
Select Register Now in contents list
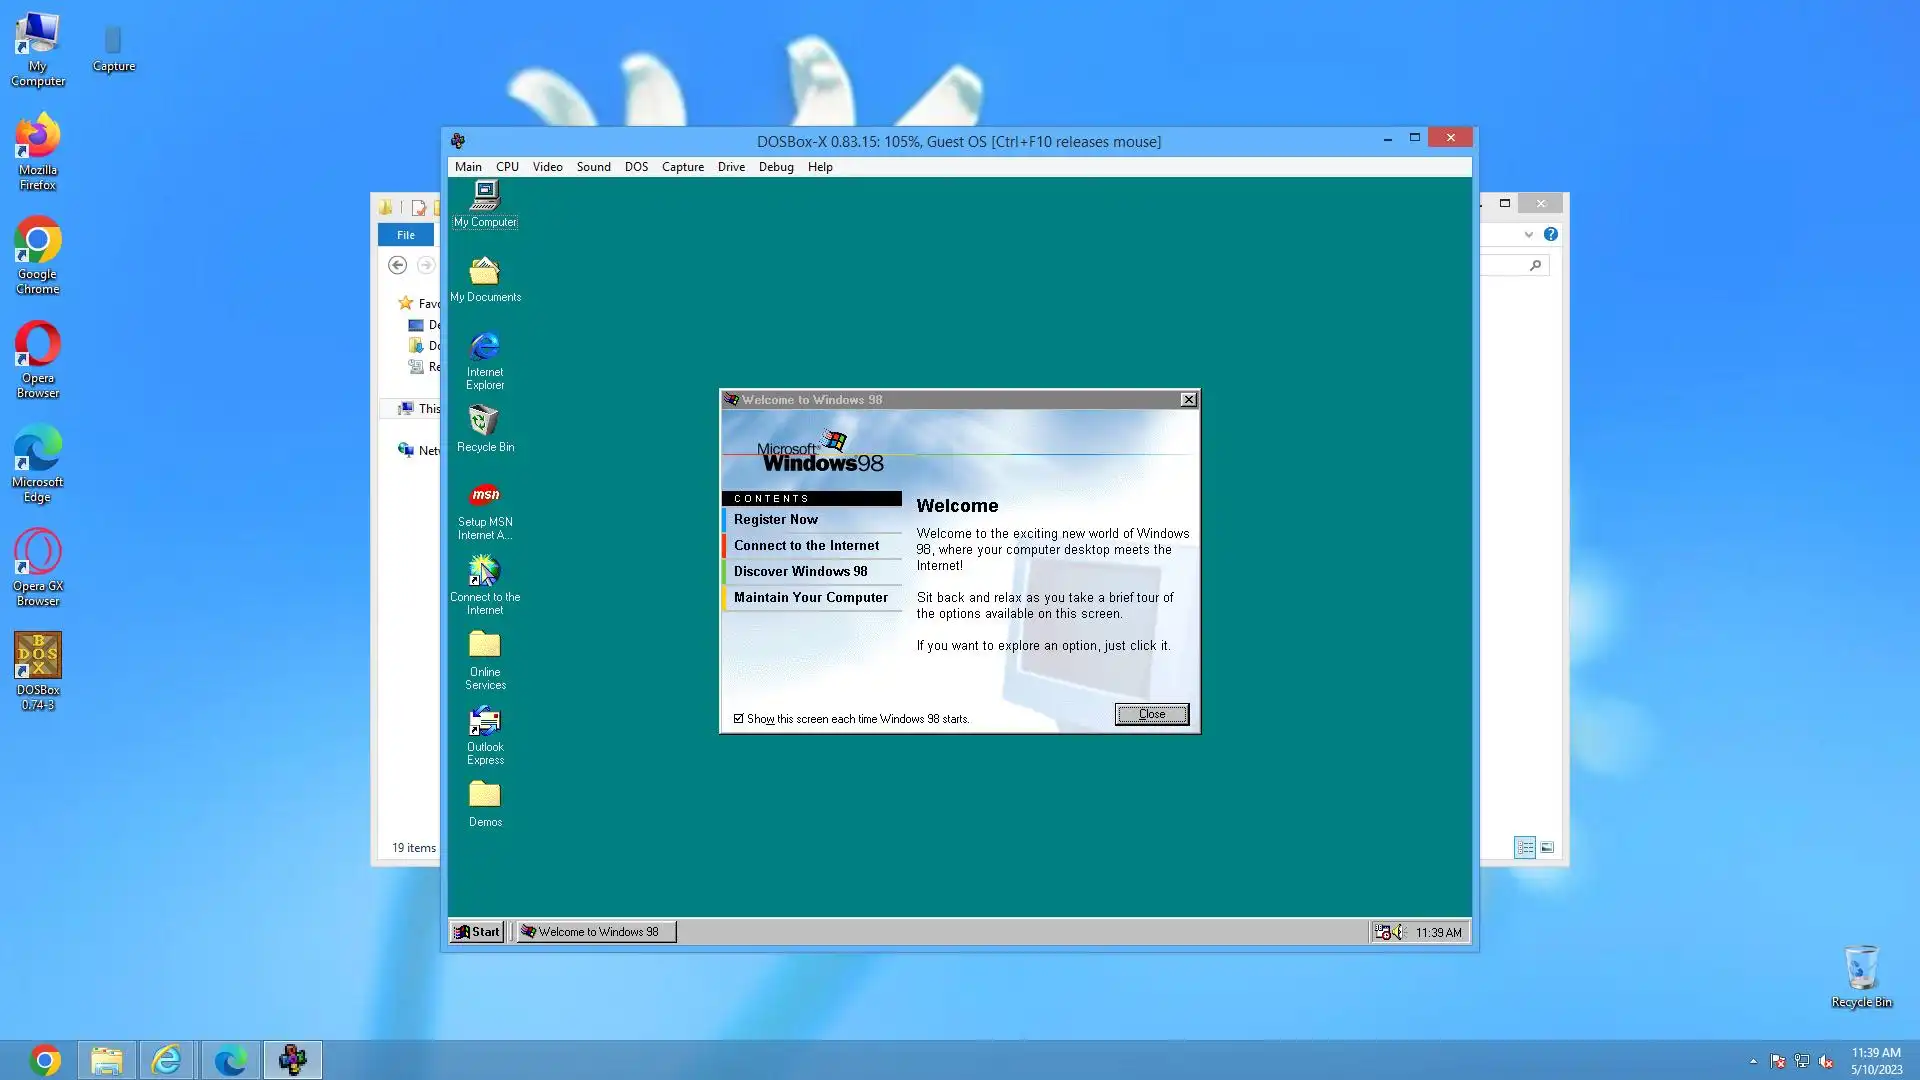pos(775,520)
